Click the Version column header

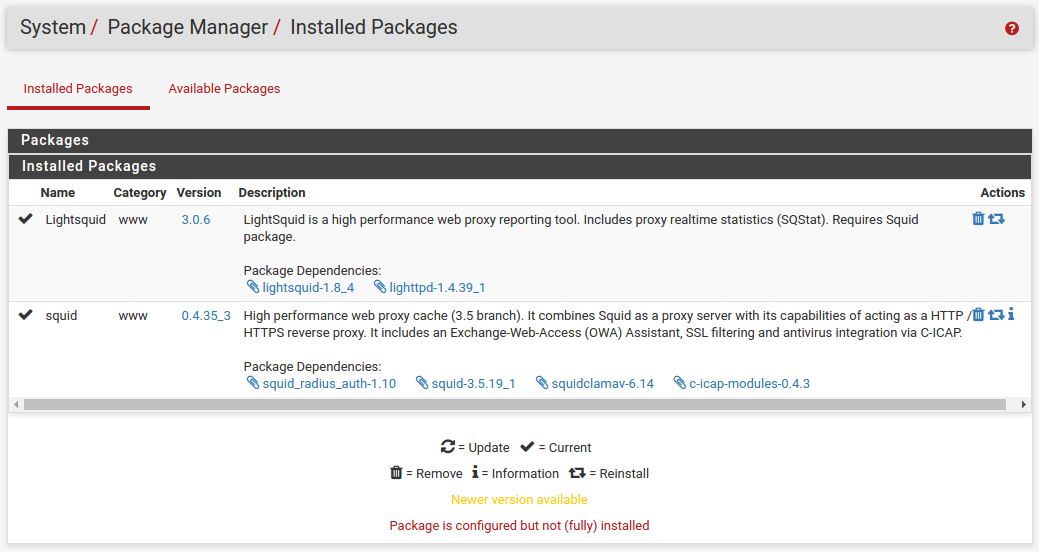click(x=199, y=193)
